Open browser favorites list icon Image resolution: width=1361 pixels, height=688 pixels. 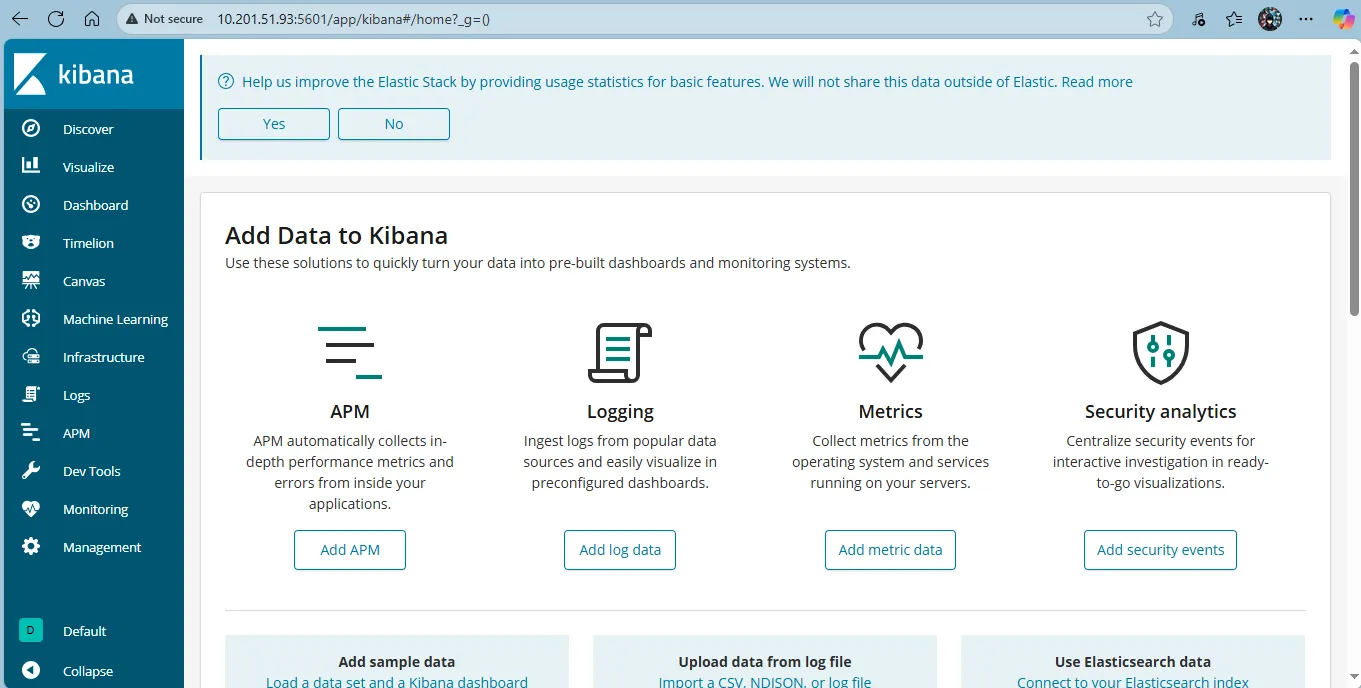click(1234, 18)
